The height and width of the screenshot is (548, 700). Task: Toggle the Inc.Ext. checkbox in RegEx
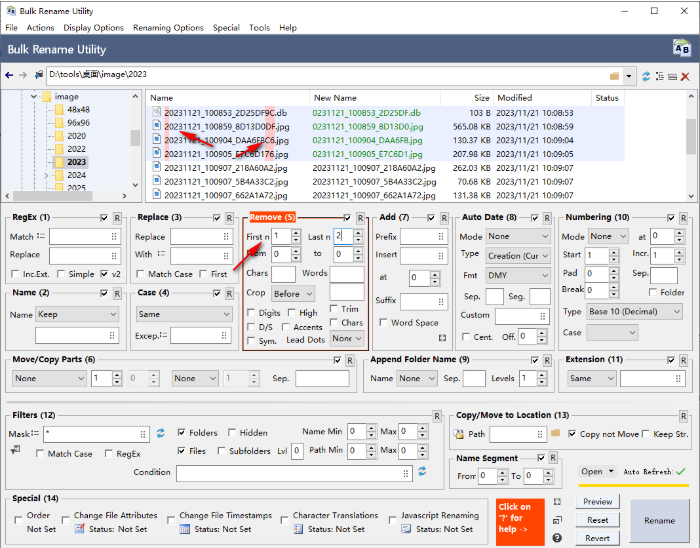[16, 274]
